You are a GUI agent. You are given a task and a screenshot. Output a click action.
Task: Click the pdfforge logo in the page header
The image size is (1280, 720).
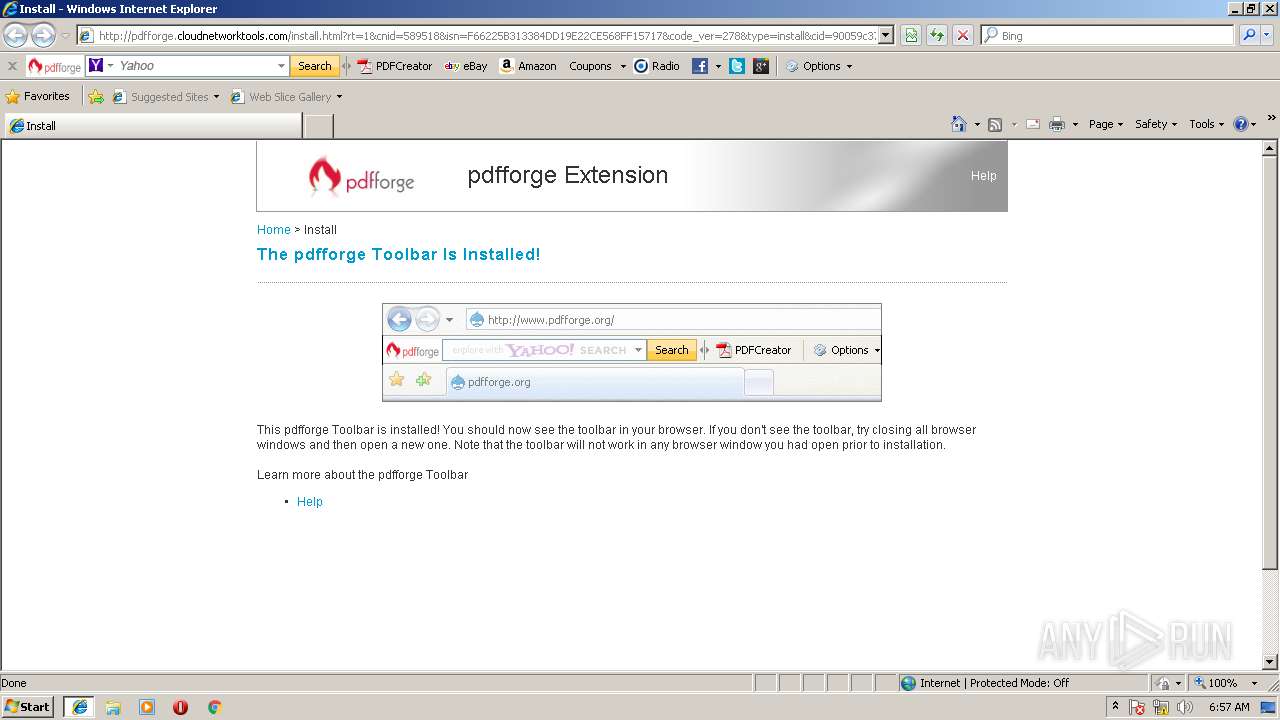360,178
